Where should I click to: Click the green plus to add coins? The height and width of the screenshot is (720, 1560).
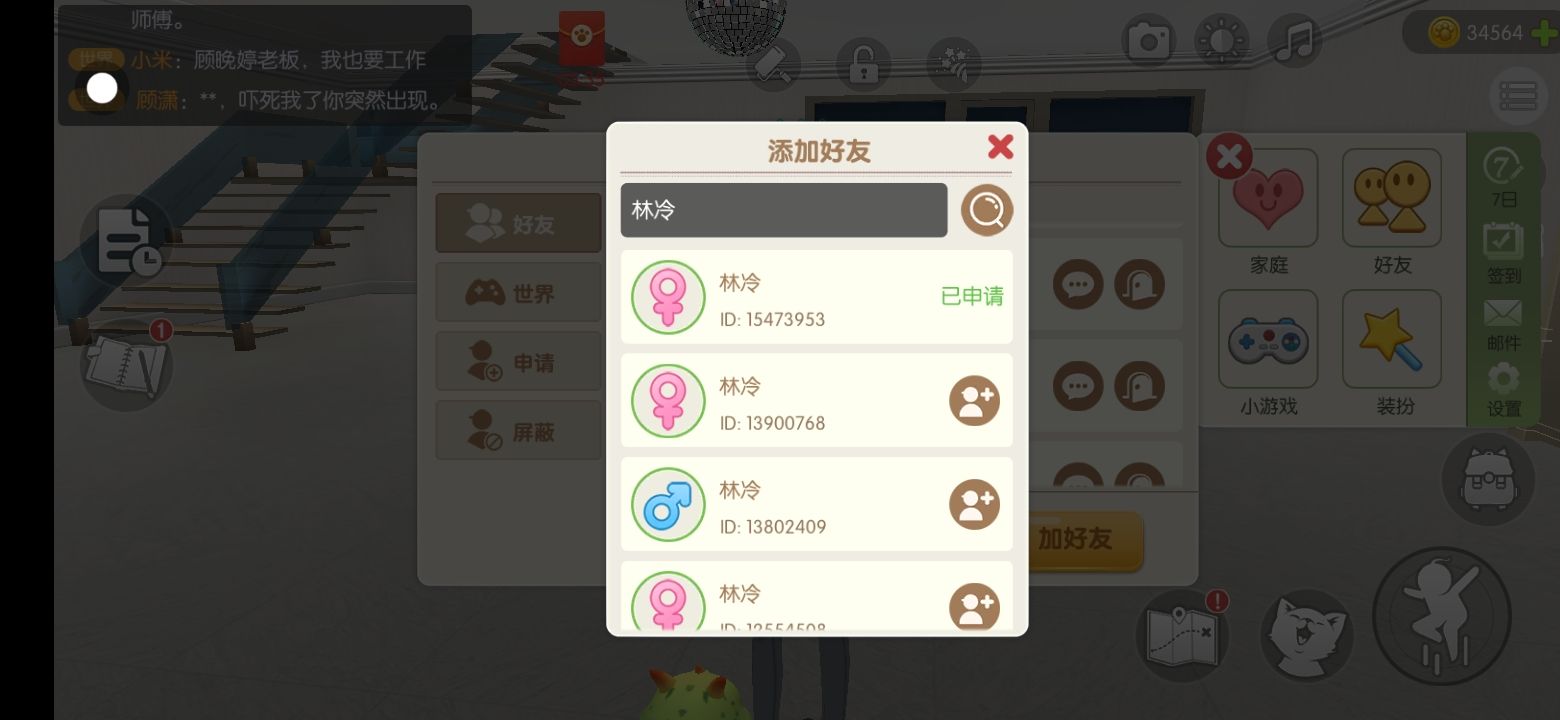coord(1544,33)
